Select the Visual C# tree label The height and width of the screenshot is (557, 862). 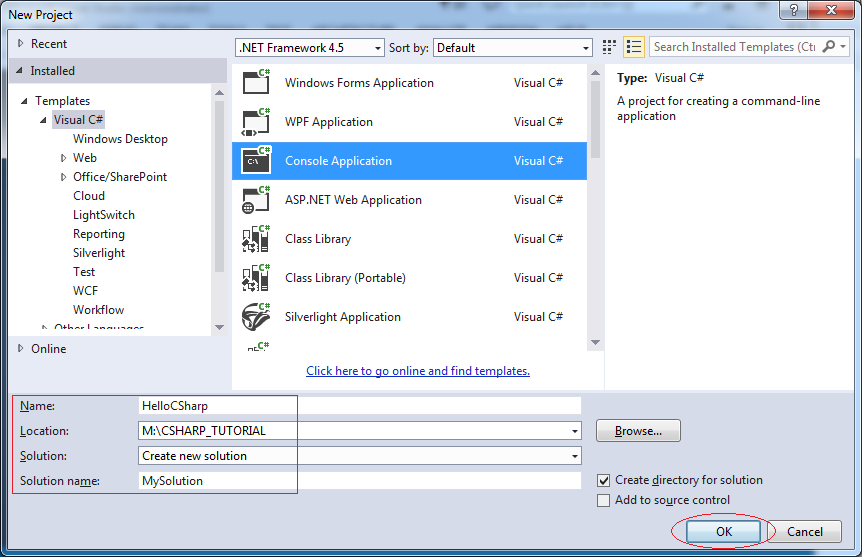(78, 120)
